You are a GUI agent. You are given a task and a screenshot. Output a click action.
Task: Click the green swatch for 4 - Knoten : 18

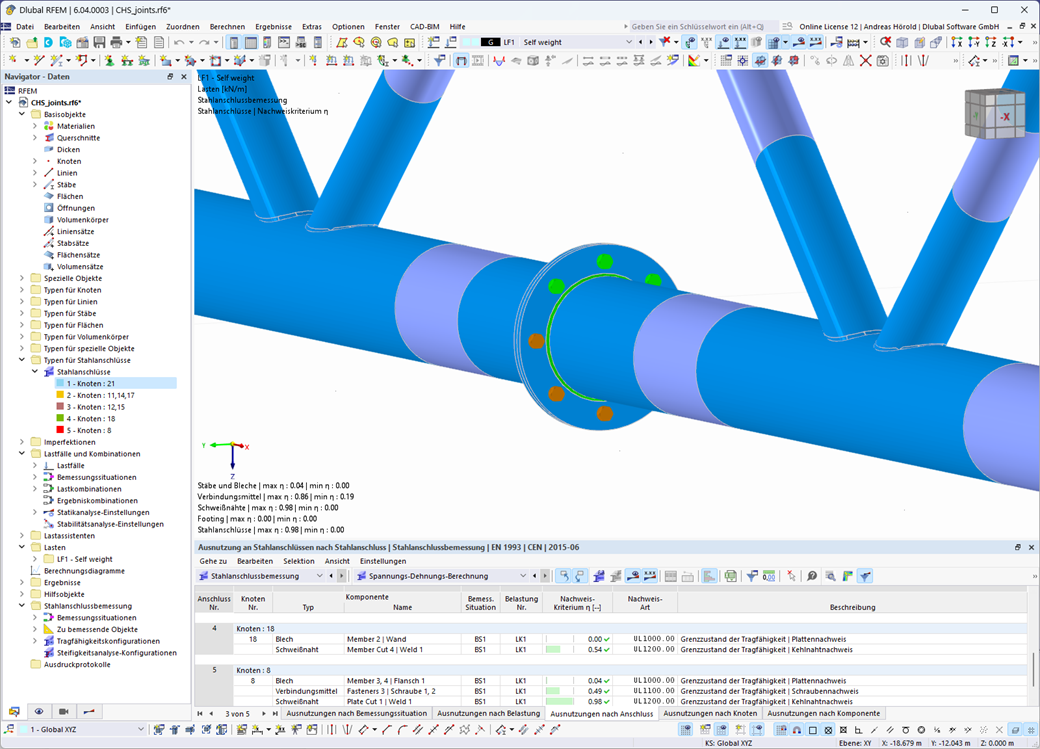[60, 418]
